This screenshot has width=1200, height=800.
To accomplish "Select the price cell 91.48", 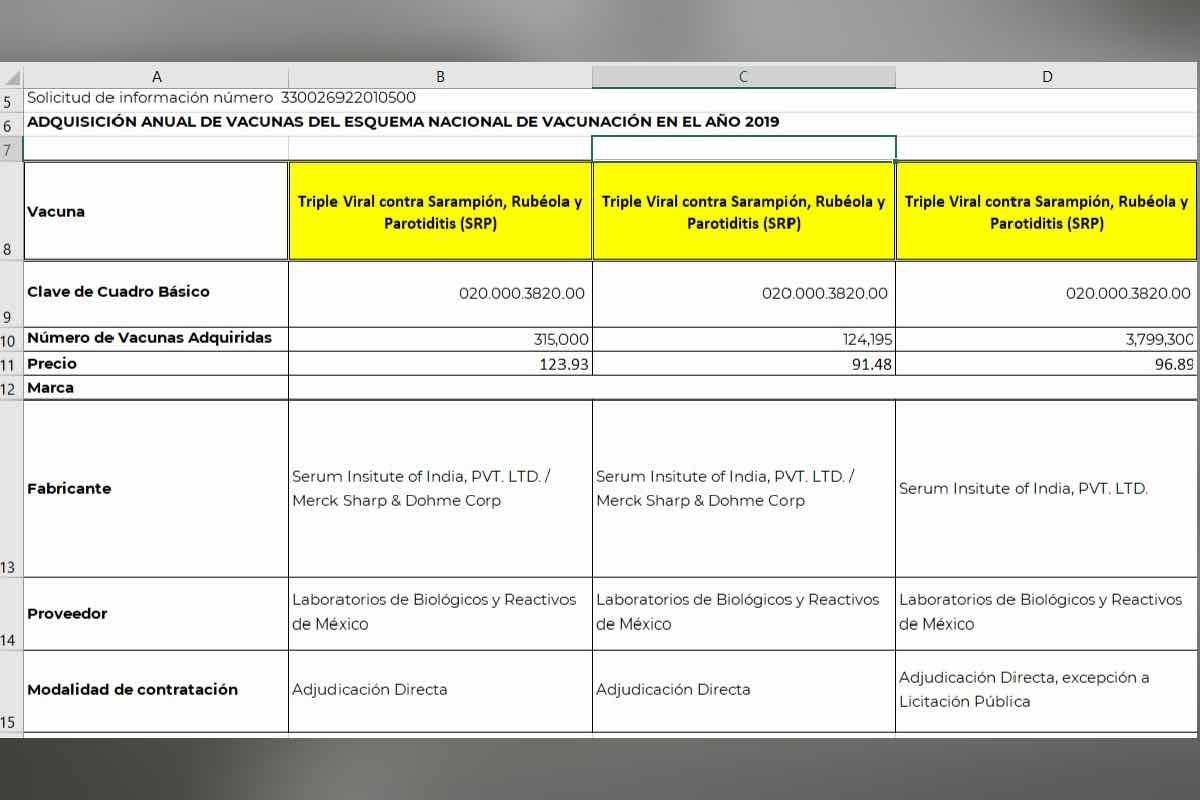I will coord(743,364).
